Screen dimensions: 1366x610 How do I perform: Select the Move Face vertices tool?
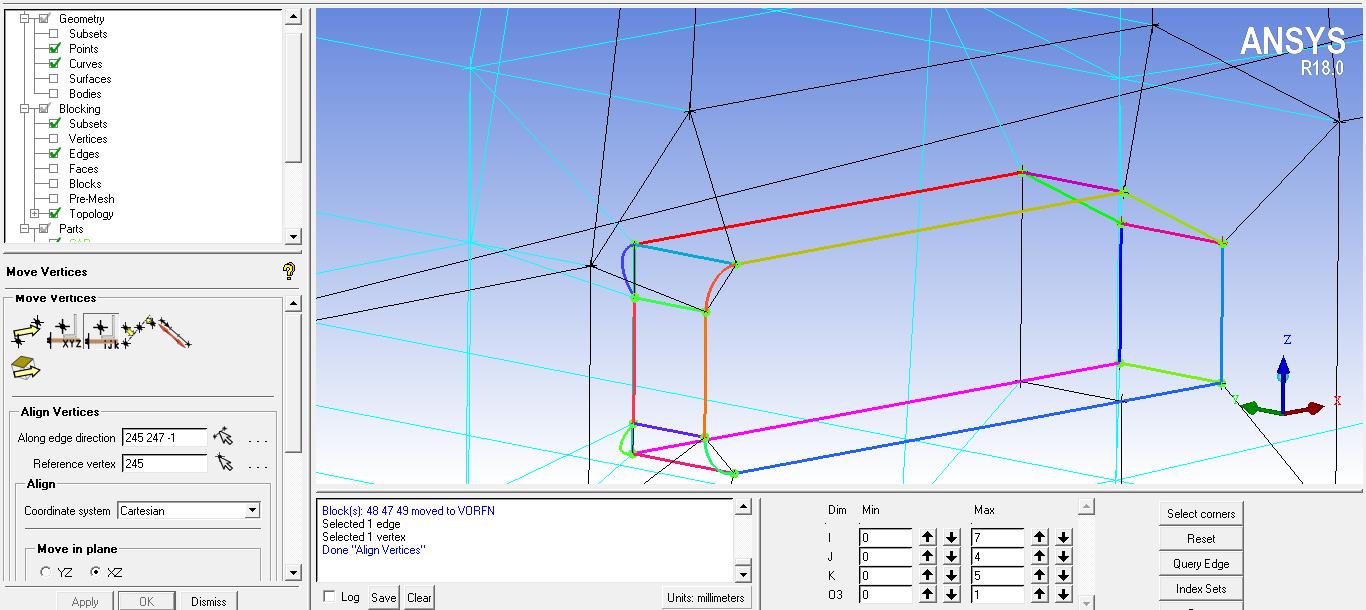25,367
